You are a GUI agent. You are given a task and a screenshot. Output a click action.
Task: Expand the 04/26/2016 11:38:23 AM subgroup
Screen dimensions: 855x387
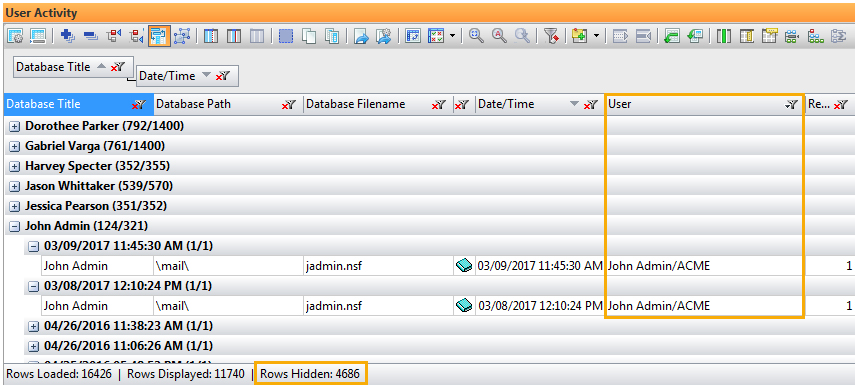[x=34, y=326]
